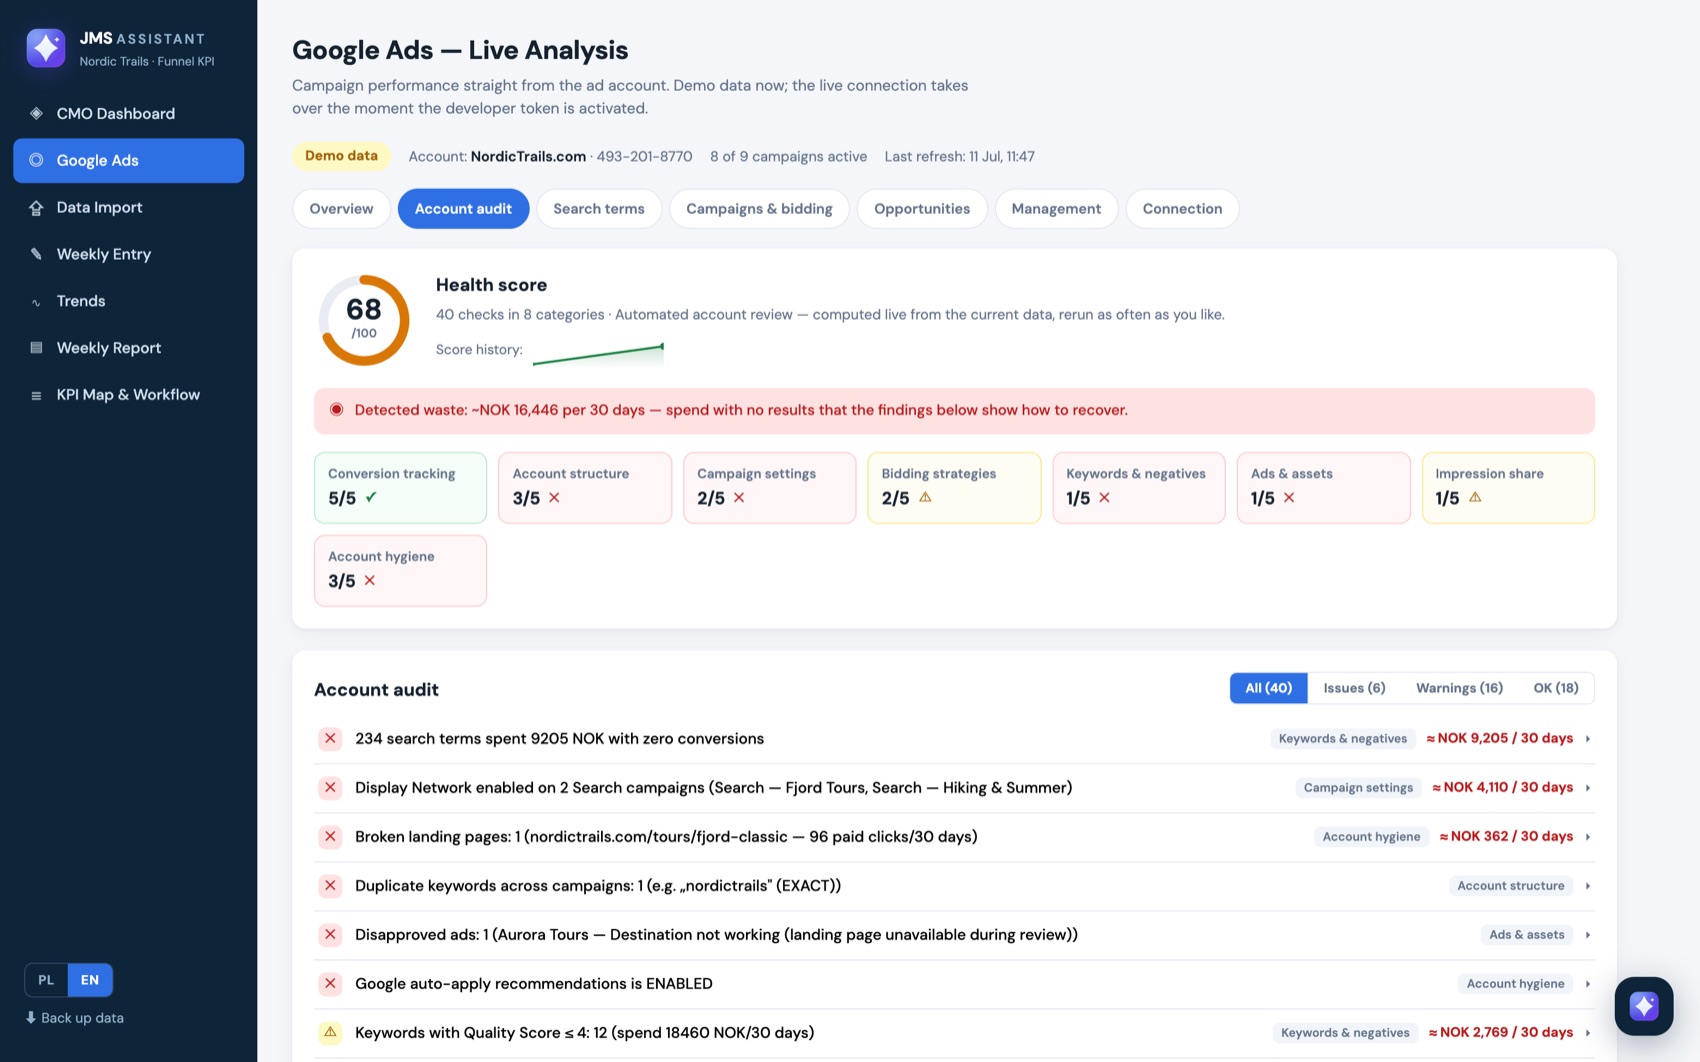1700x1062 pixels.
Task: Click the red X icon beside Disapproved ads
Action: 330,935
